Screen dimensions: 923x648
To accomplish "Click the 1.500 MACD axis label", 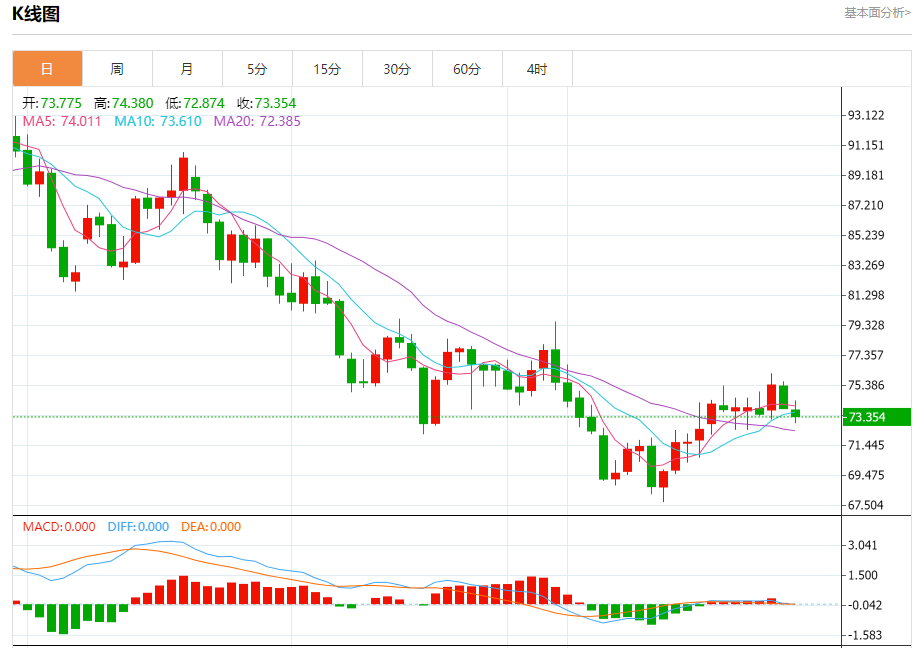I will [862, 576].
